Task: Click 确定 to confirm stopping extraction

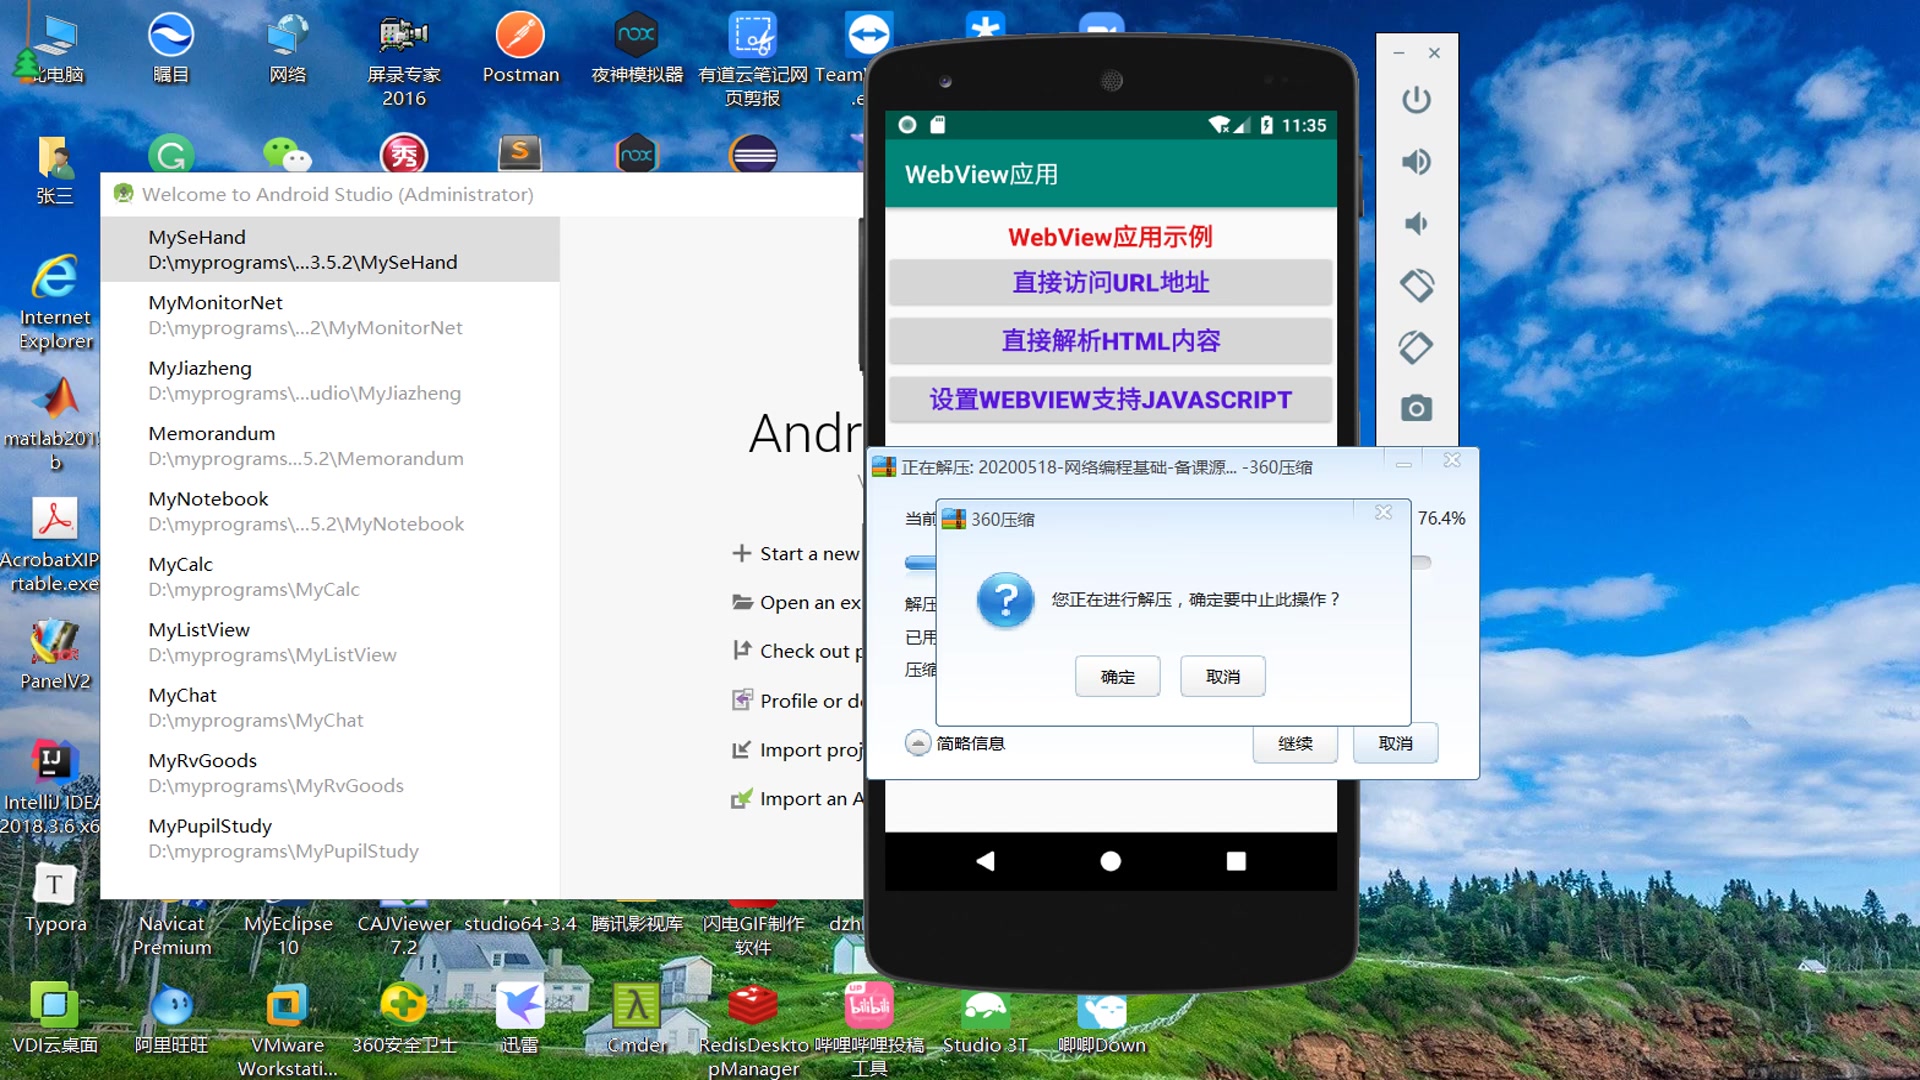Action: pos(1117,677)
